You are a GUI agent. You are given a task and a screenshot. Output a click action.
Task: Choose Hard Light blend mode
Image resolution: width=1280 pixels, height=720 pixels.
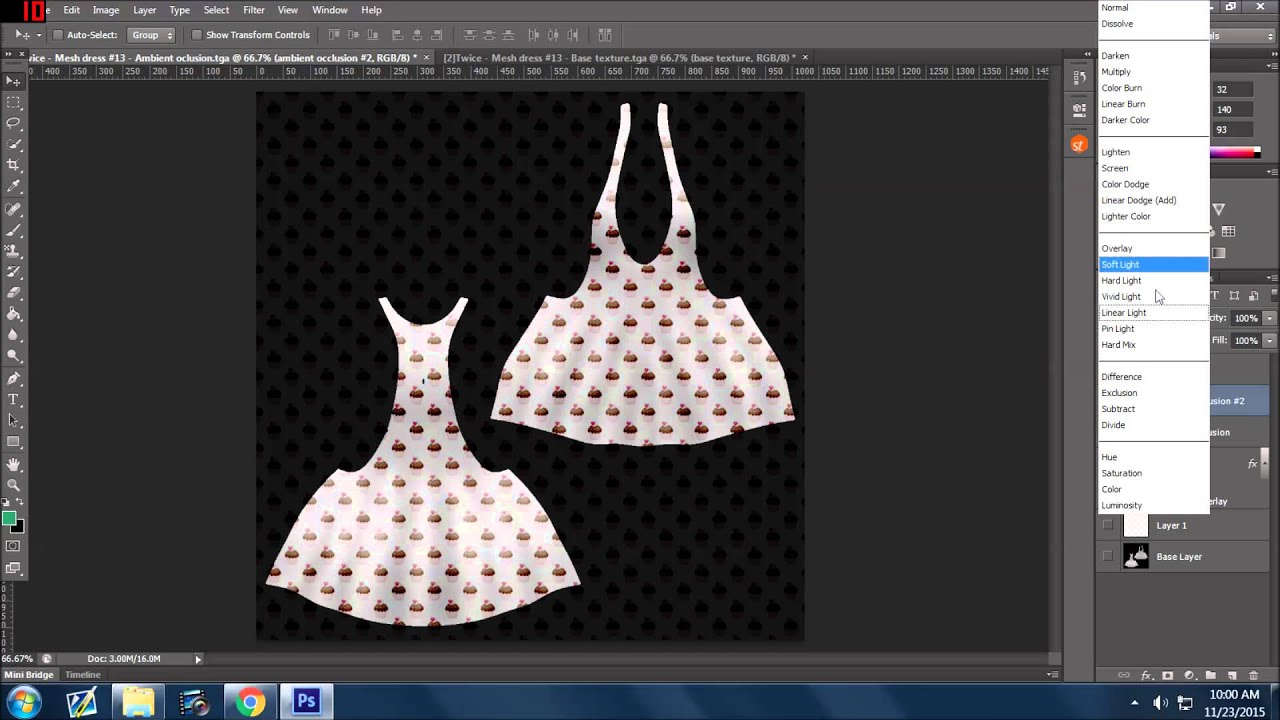(1154, 280)
